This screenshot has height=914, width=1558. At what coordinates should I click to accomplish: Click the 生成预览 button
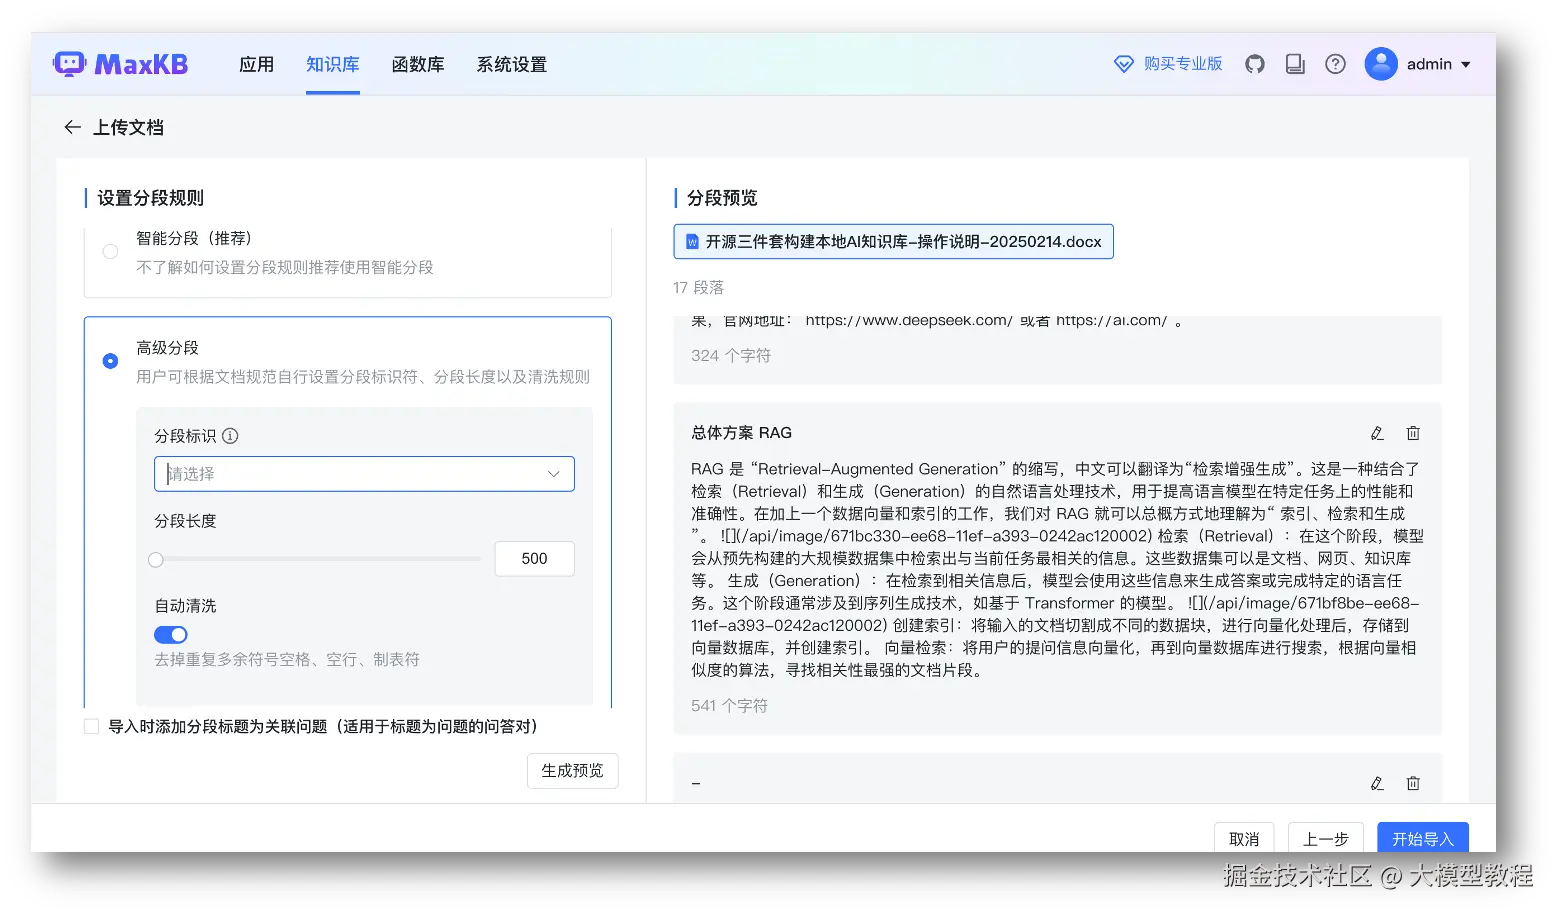[573, 771]
